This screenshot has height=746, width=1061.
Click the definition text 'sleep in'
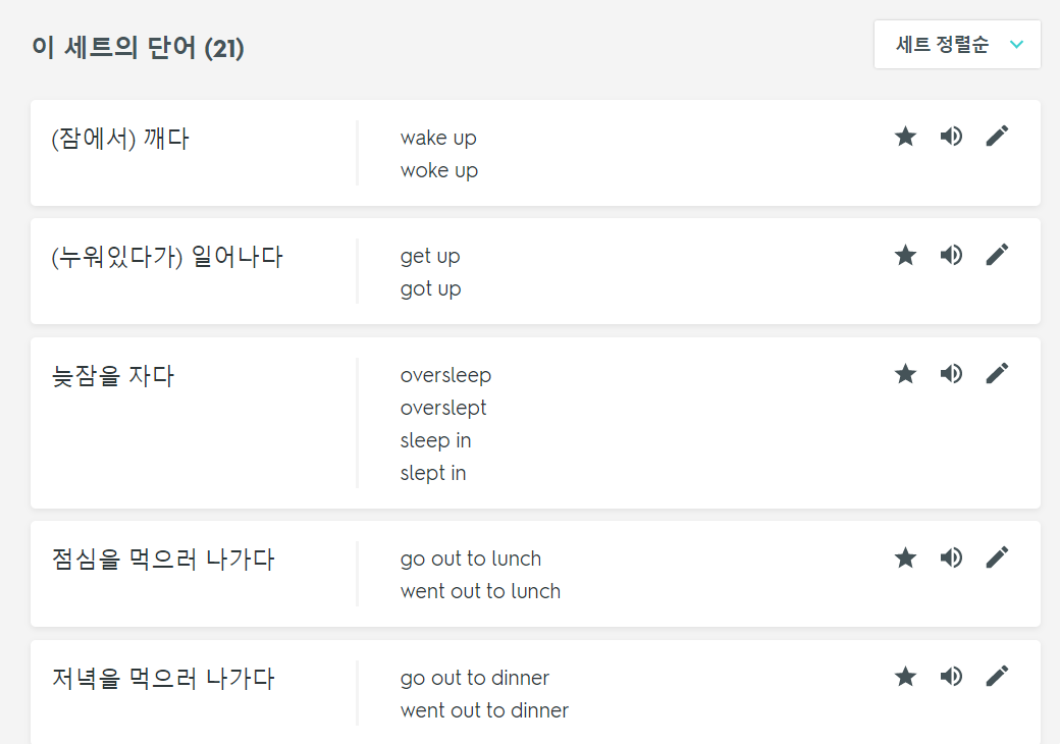(436, 441)
